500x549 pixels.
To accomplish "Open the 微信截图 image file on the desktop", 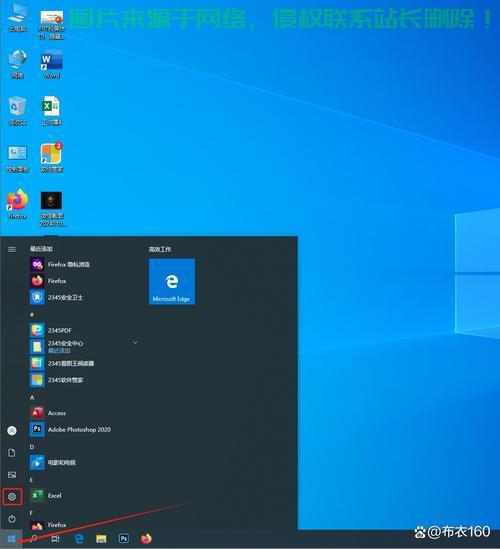I will pyautogui.click(x=52, y=209).
